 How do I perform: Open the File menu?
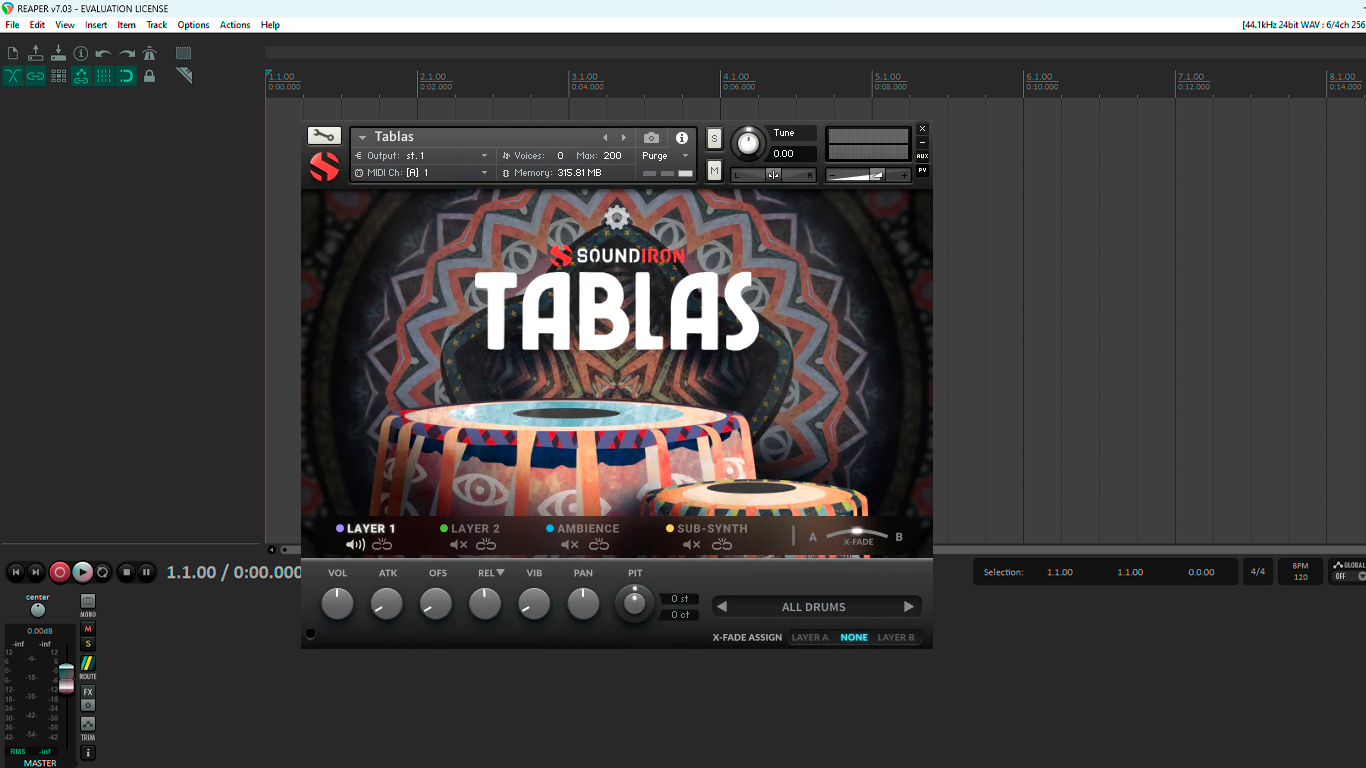12,25
